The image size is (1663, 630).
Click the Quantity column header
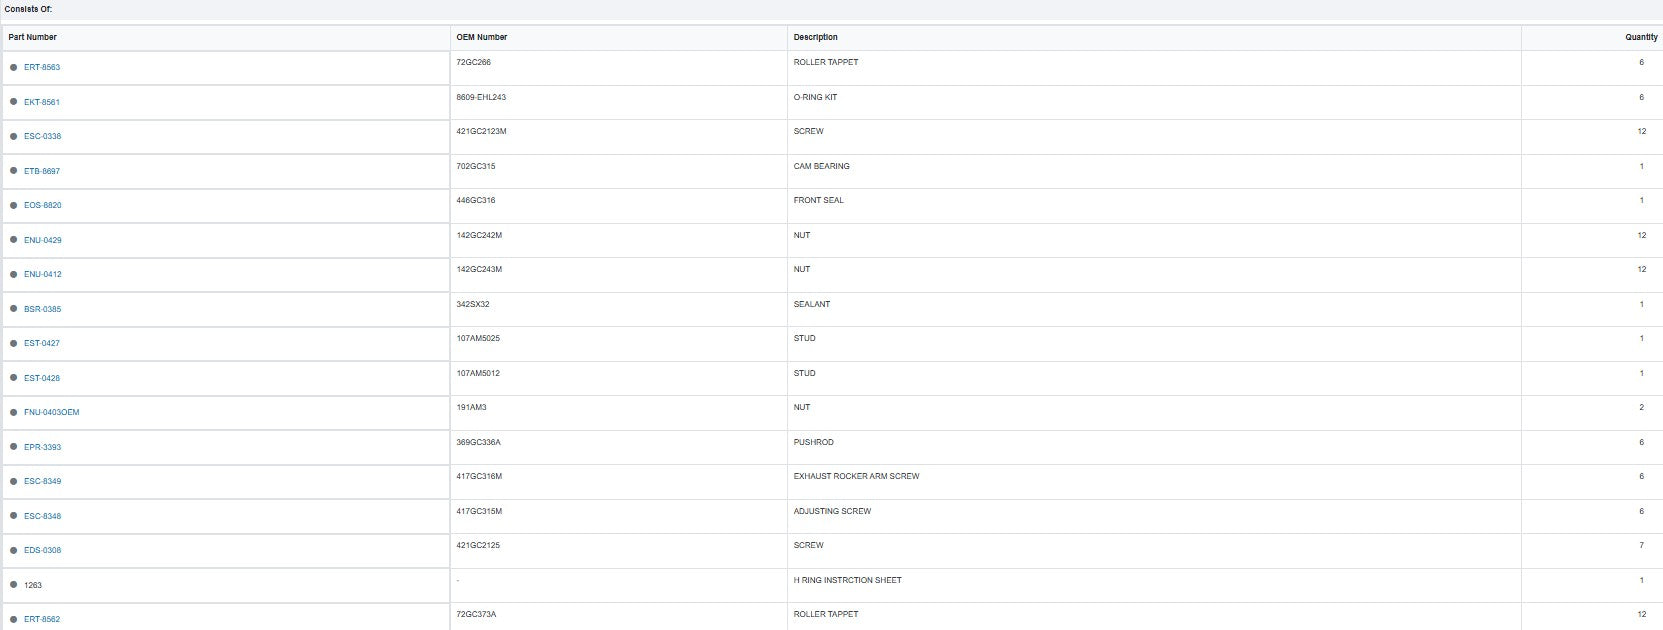pyautogui.click(x=1641, y=37)
